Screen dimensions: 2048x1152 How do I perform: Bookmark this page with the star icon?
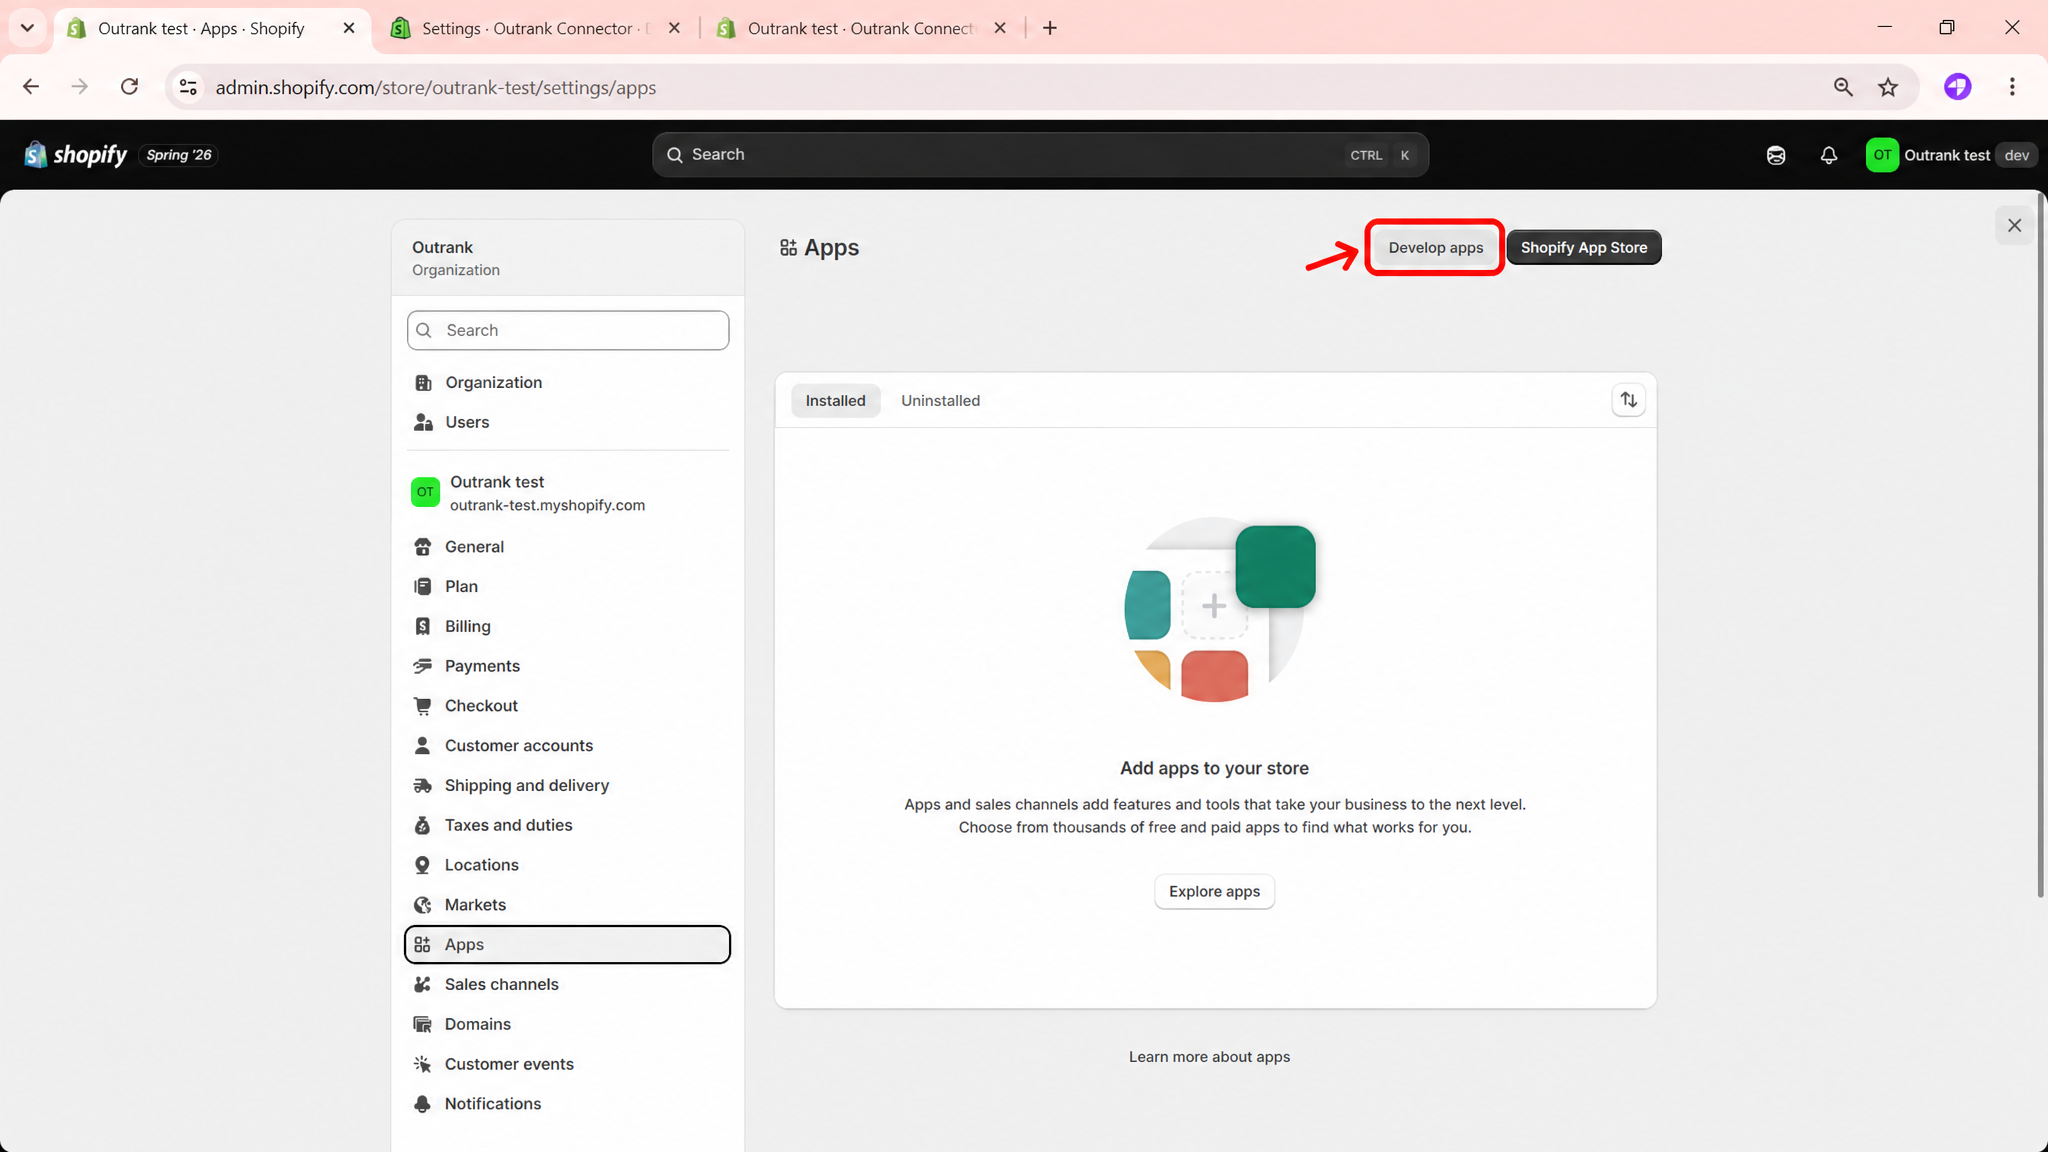(1888, 87)
